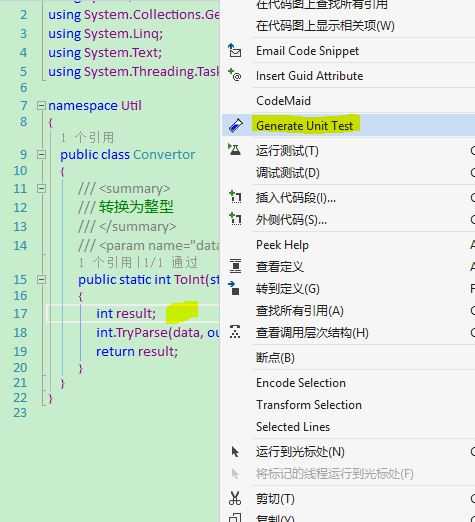Click the 查看定义 peek definition icon

pos(235,266)
